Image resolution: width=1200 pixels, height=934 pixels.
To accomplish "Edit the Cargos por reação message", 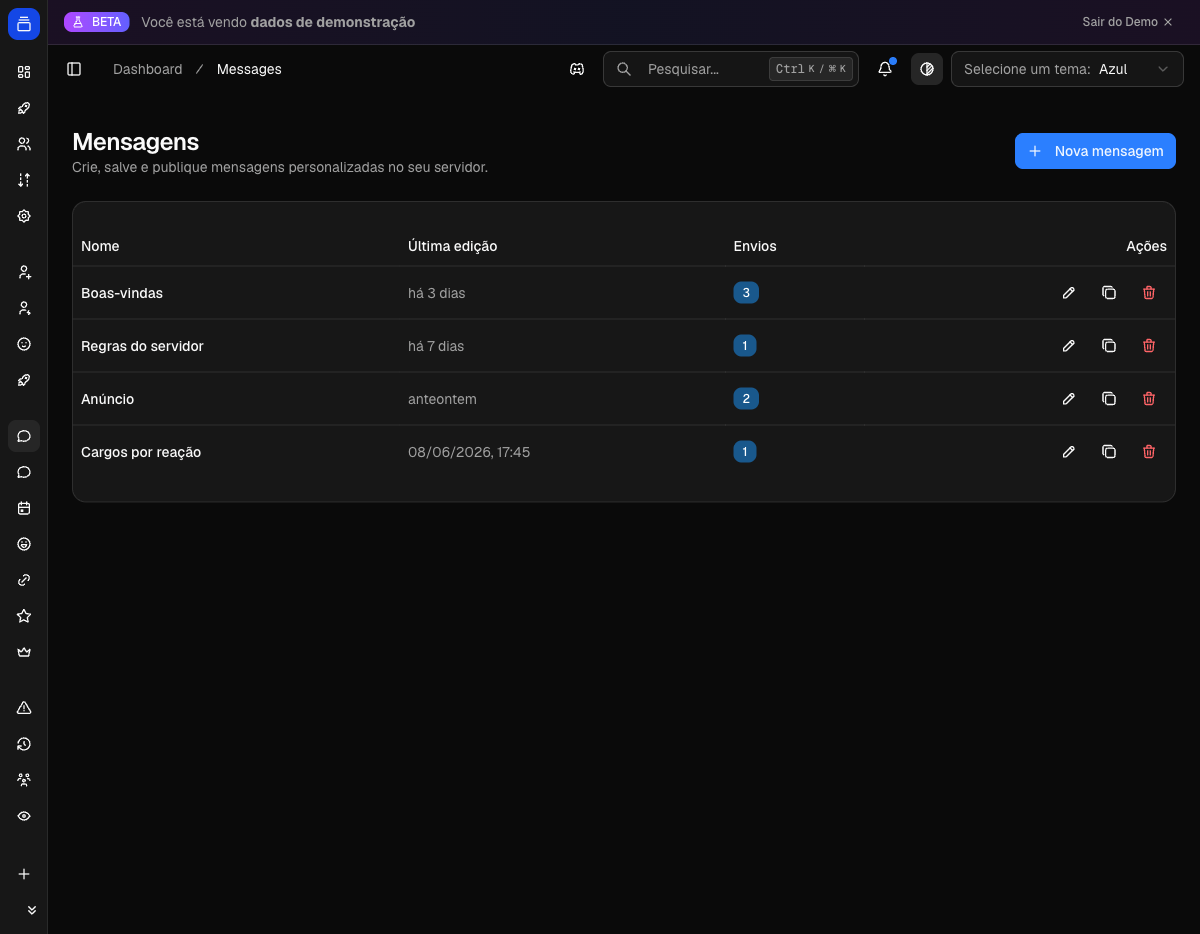I will click(x=1069, y=452).
